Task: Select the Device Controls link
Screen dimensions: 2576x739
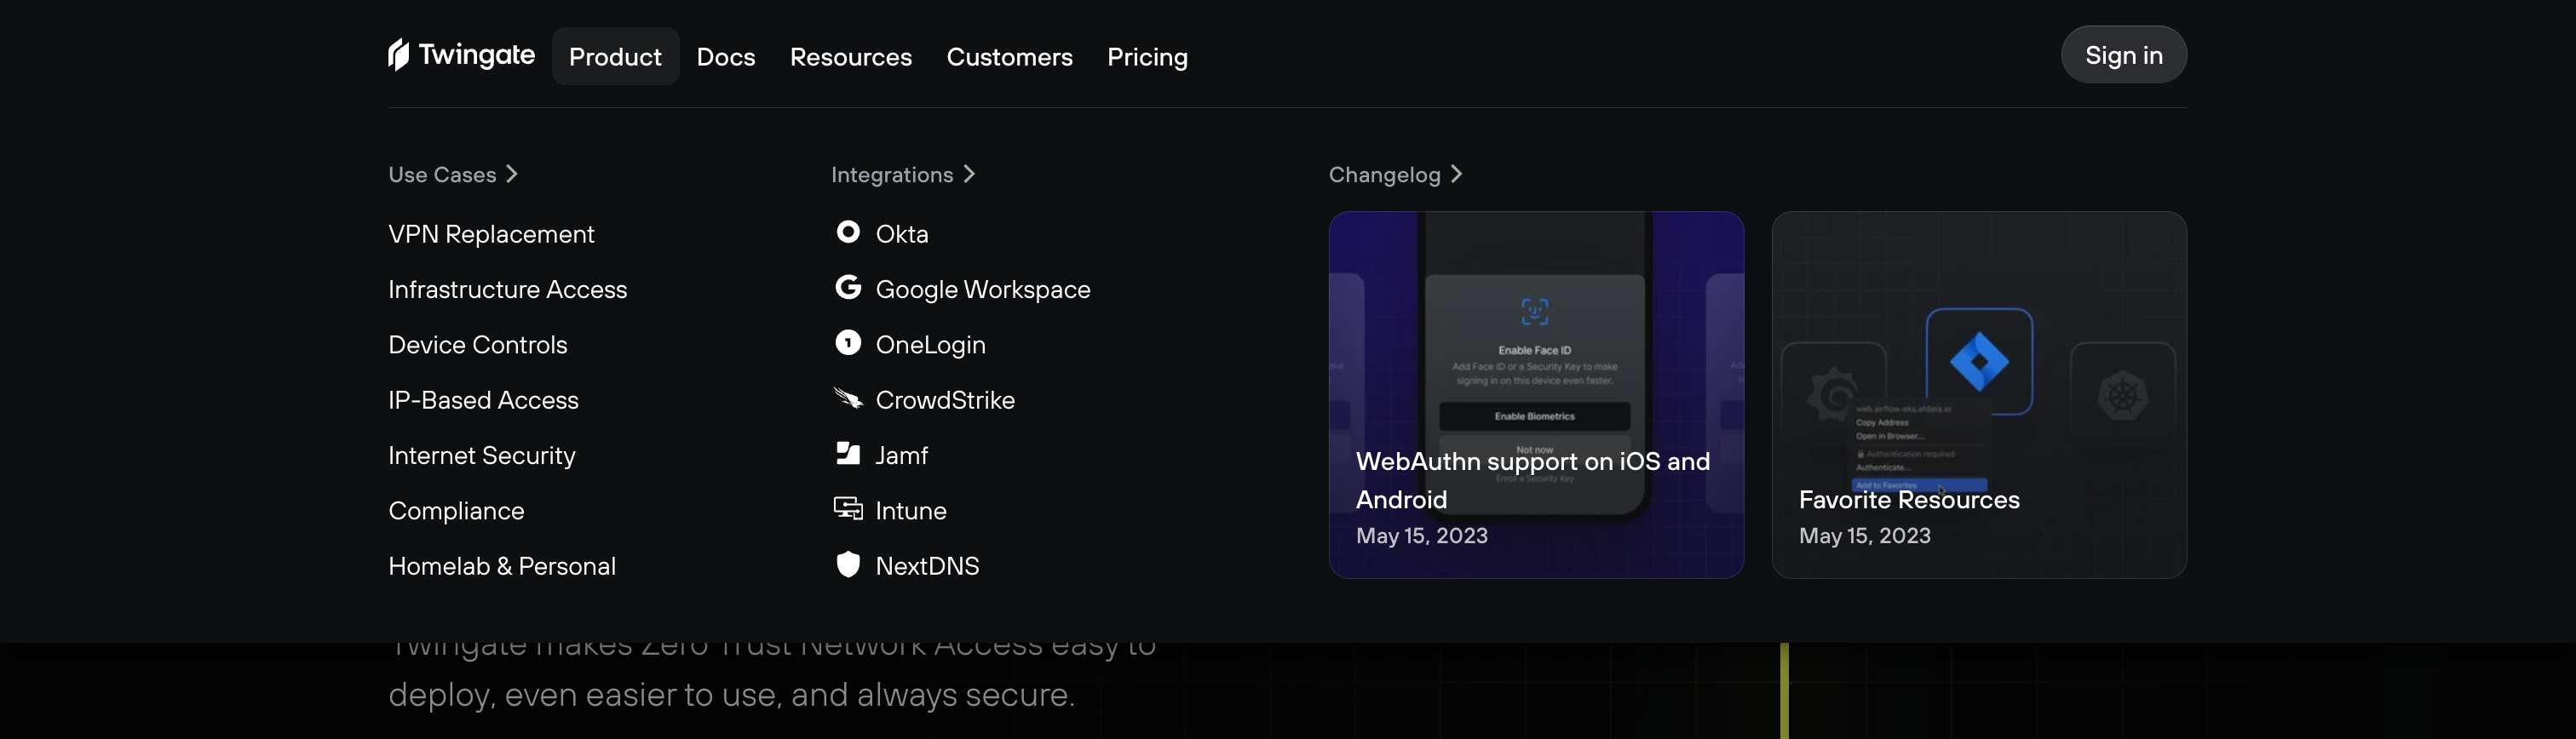Action: click(x=478, y=344)
